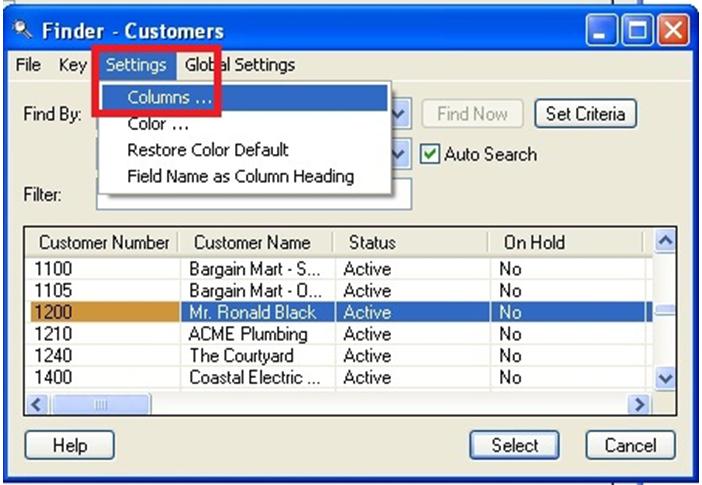Expand the second dropdown beside Auto Search
702x485 pixels.
[400, 154]
